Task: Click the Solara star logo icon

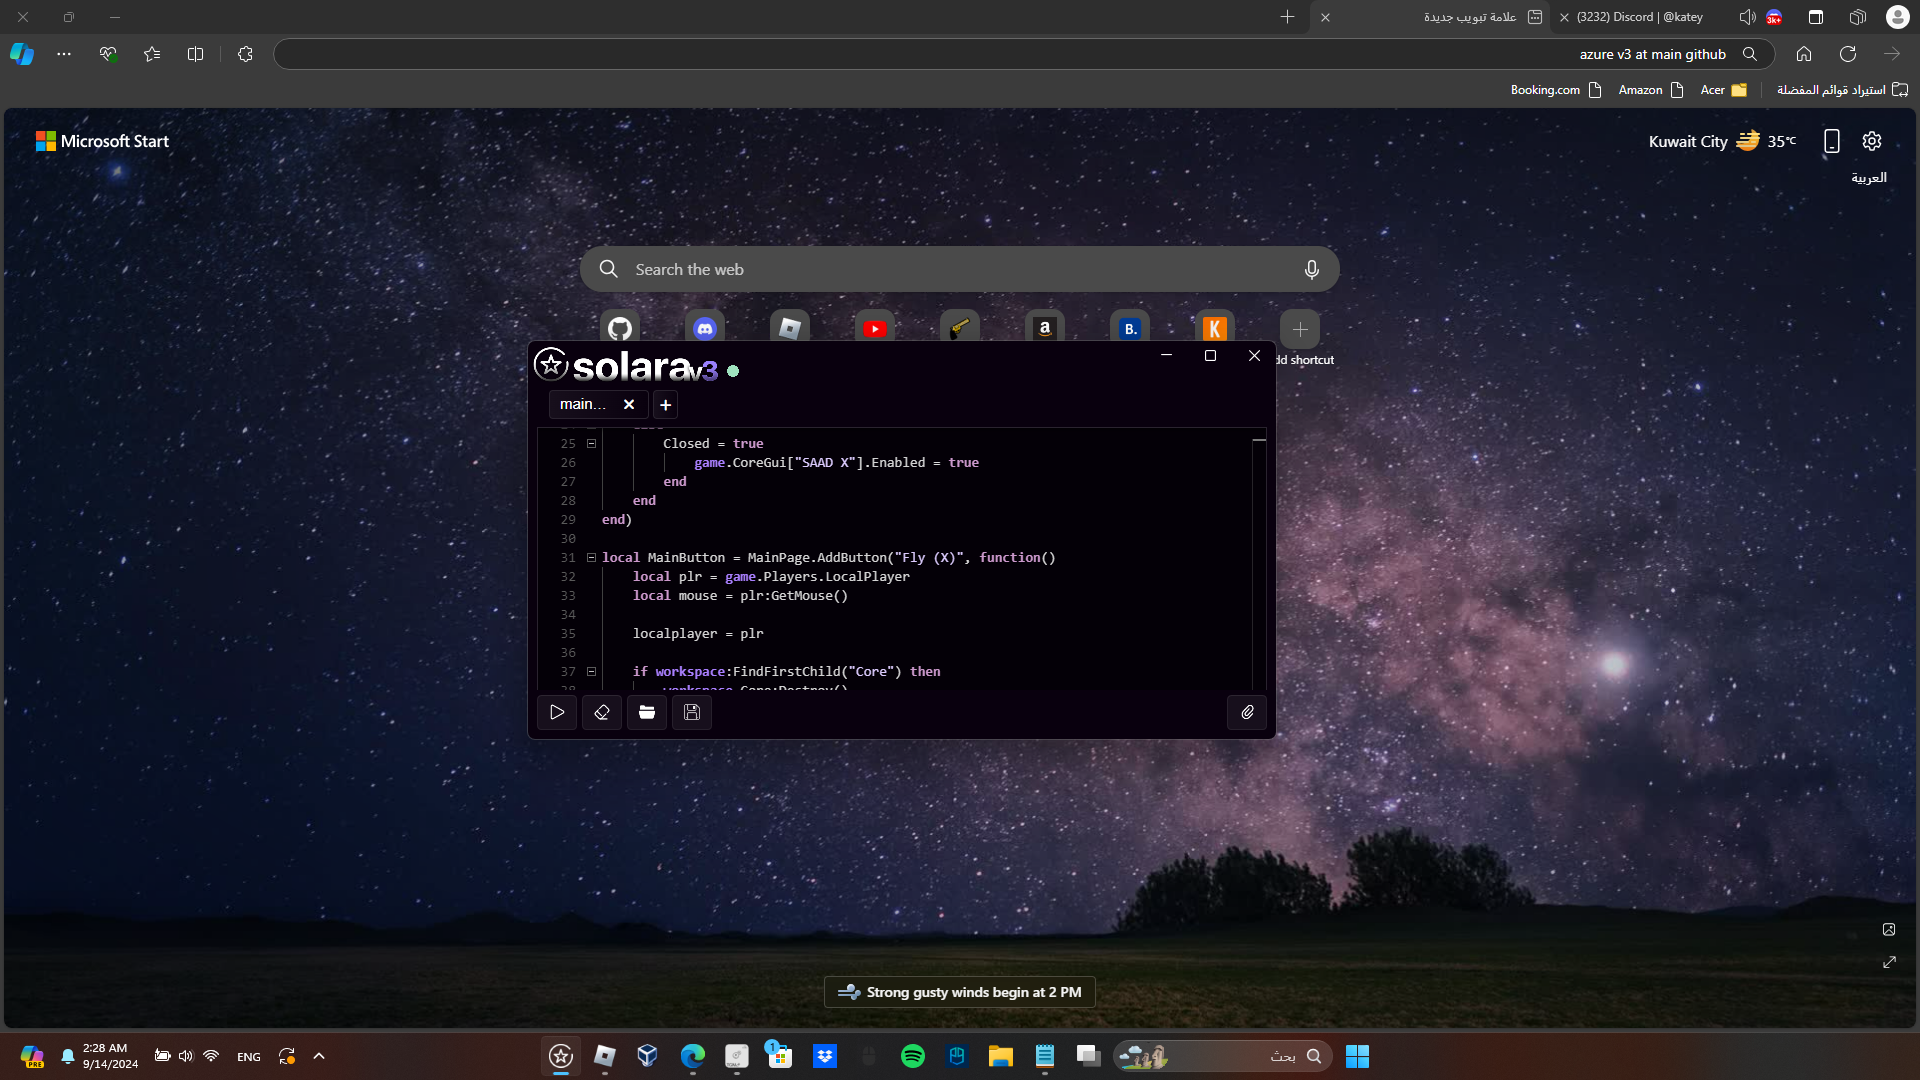Action: click(551, 364)
